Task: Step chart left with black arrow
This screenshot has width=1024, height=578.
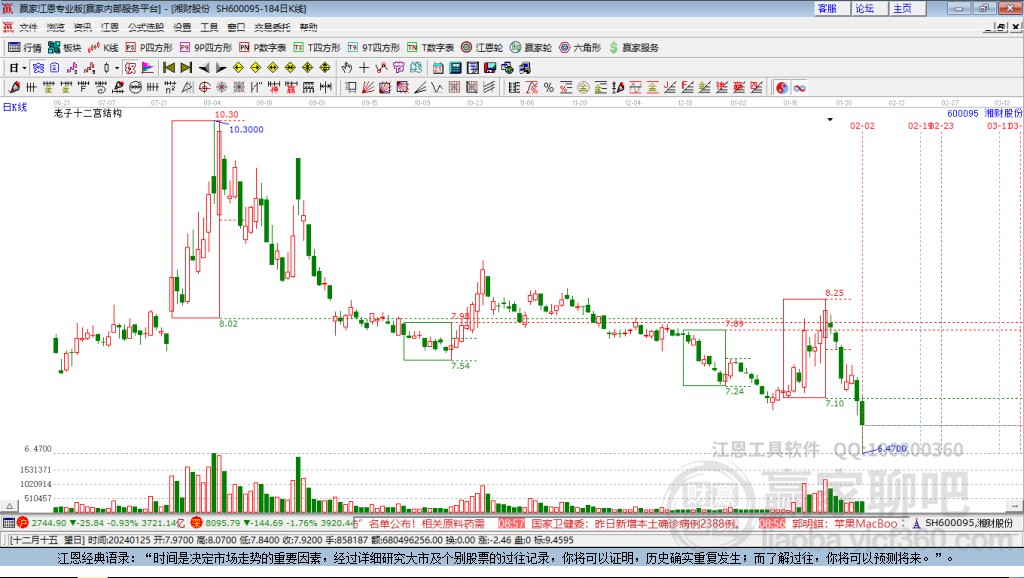Action: (x=204, y=68)
